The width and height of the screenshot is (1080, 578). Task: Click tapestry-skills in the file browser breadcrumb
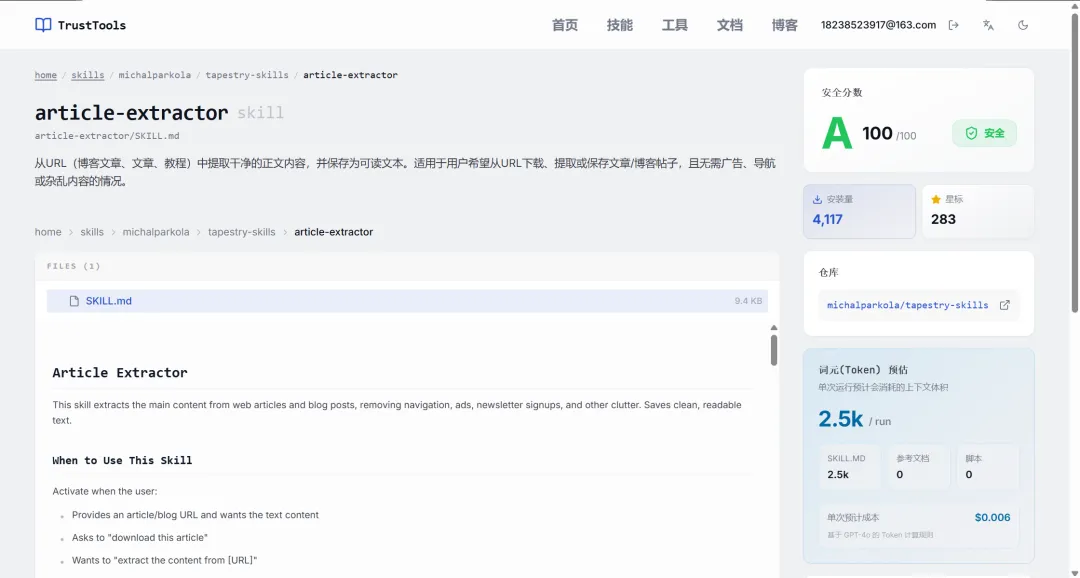tap(242, 232)
